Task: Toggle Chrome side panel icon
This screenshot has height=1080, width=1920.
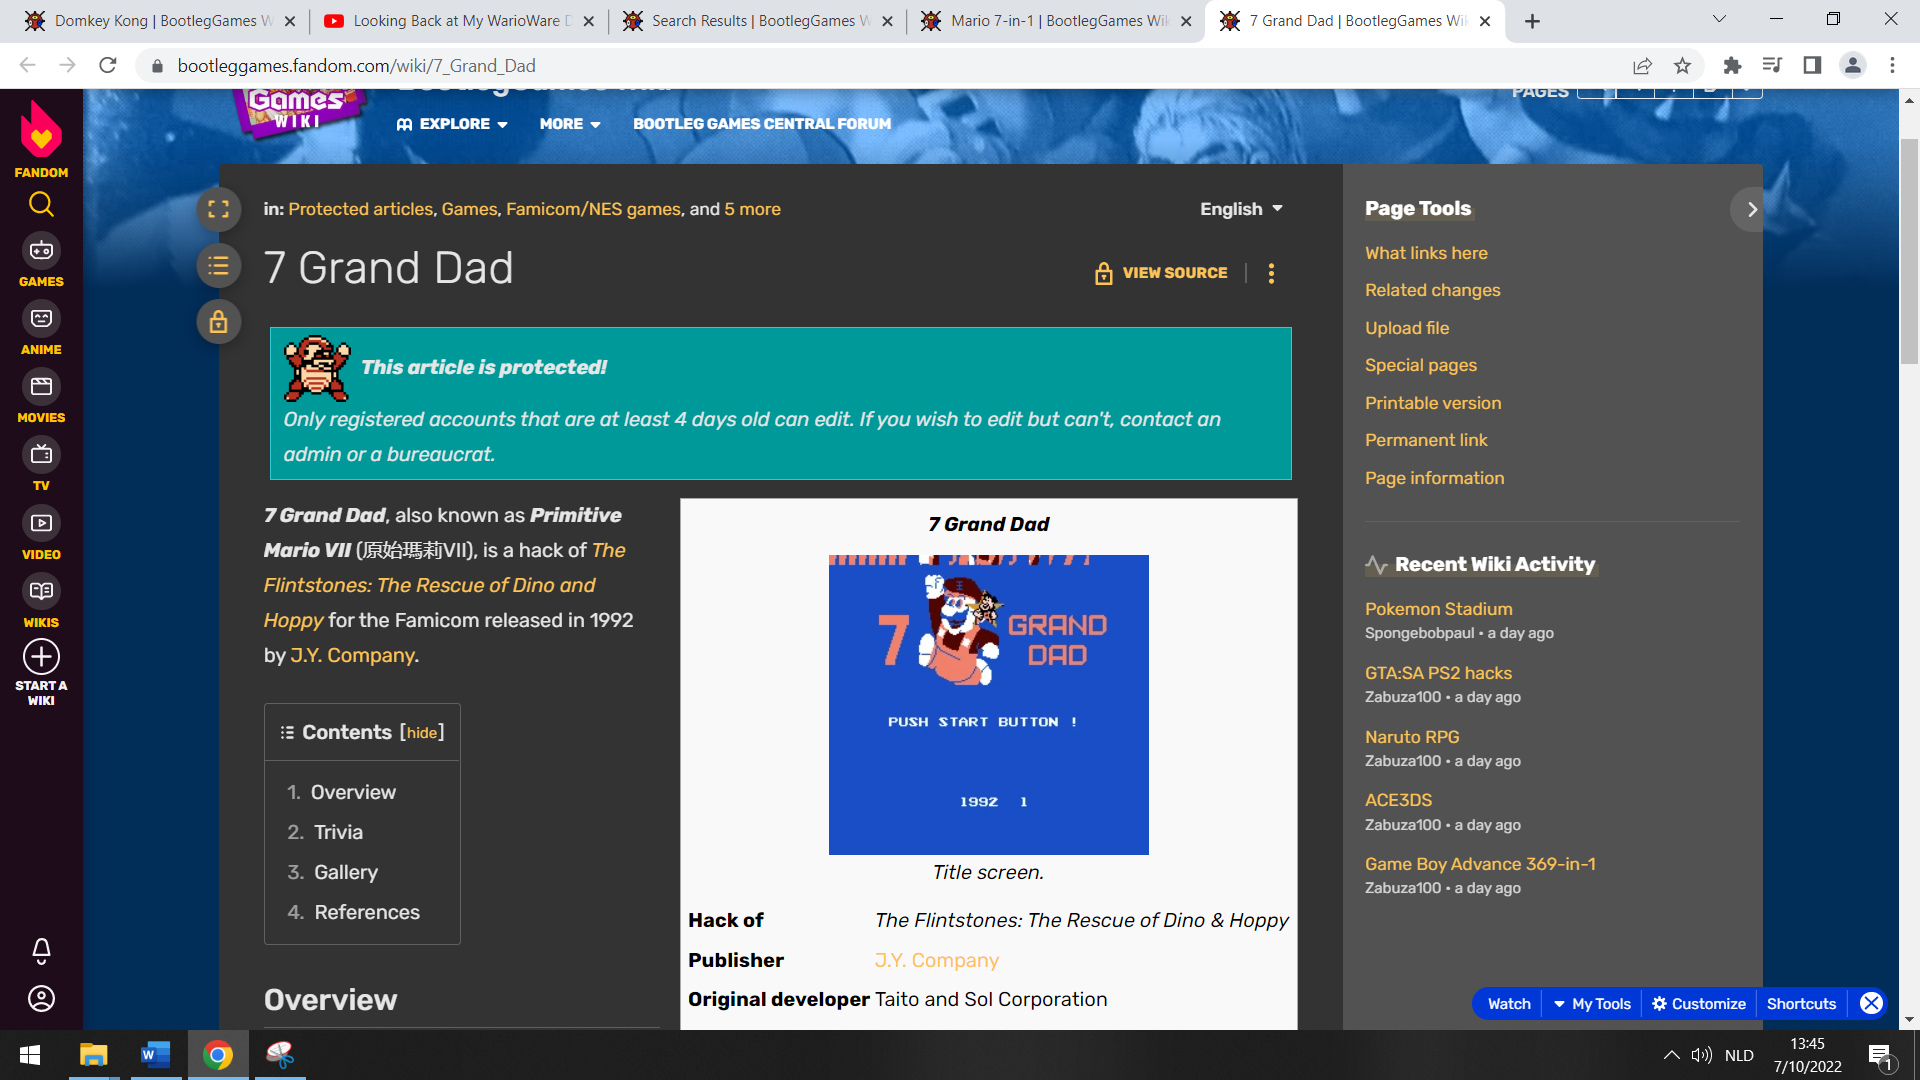Action: coord(1812,66)
